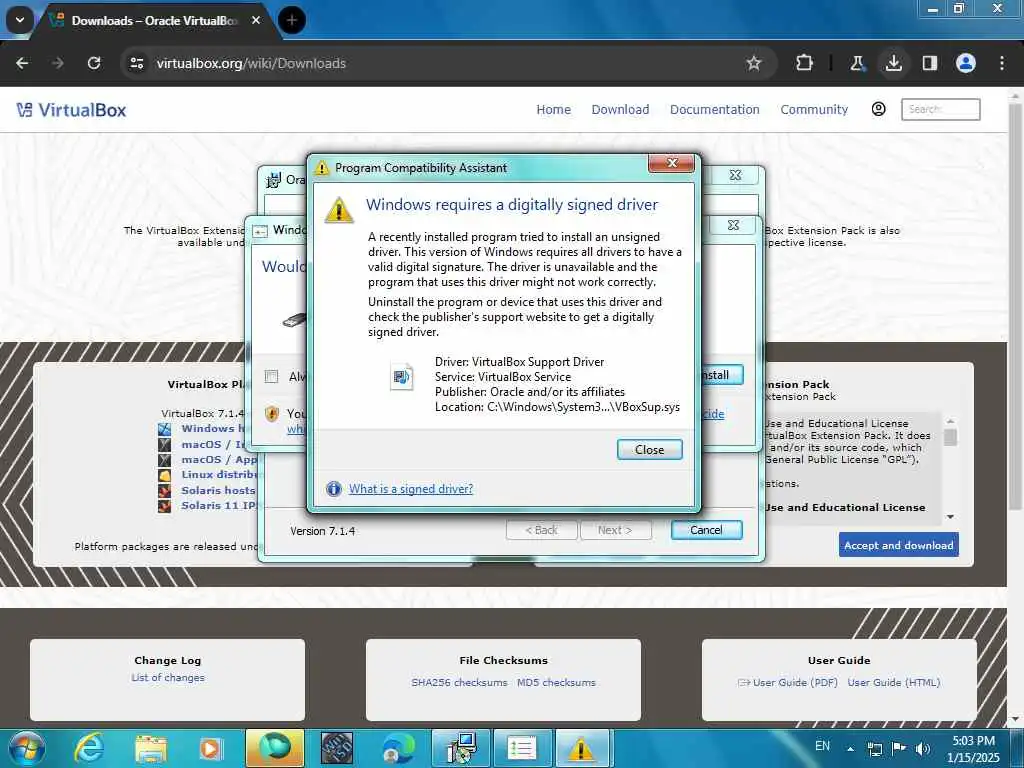
Task: Click the Windows hosts platform icon
Action: point(165,429)
